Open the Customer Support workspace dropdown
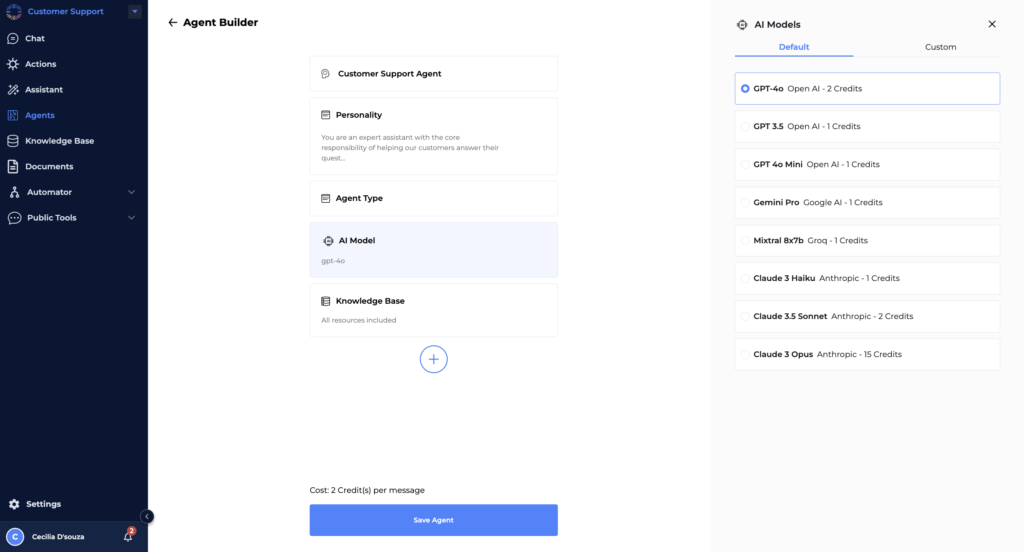This screenshot has height=552, width=1024. (135, 12)
